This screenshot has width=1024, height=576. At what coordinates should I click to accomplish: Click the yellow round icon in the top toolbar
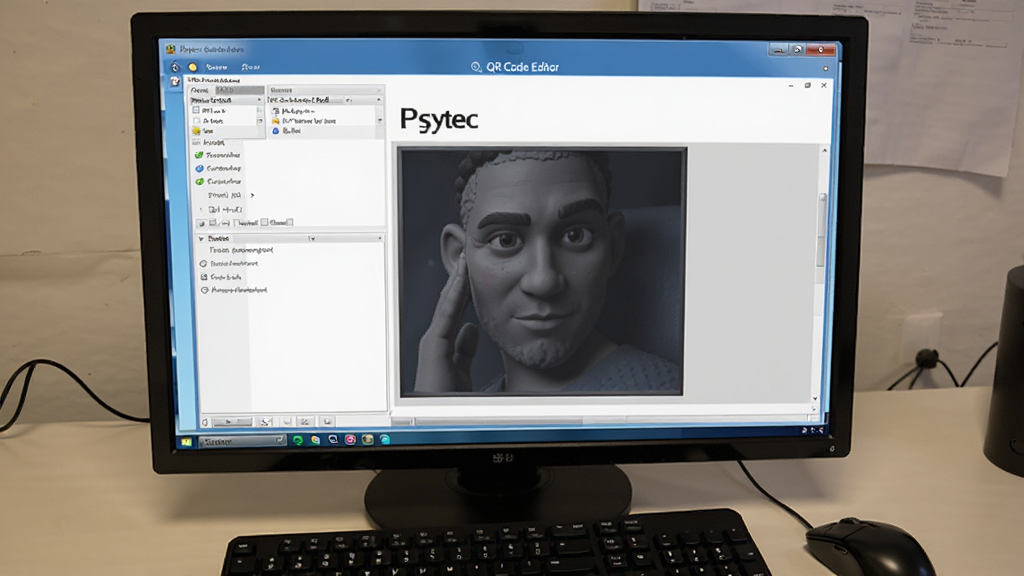193,67
